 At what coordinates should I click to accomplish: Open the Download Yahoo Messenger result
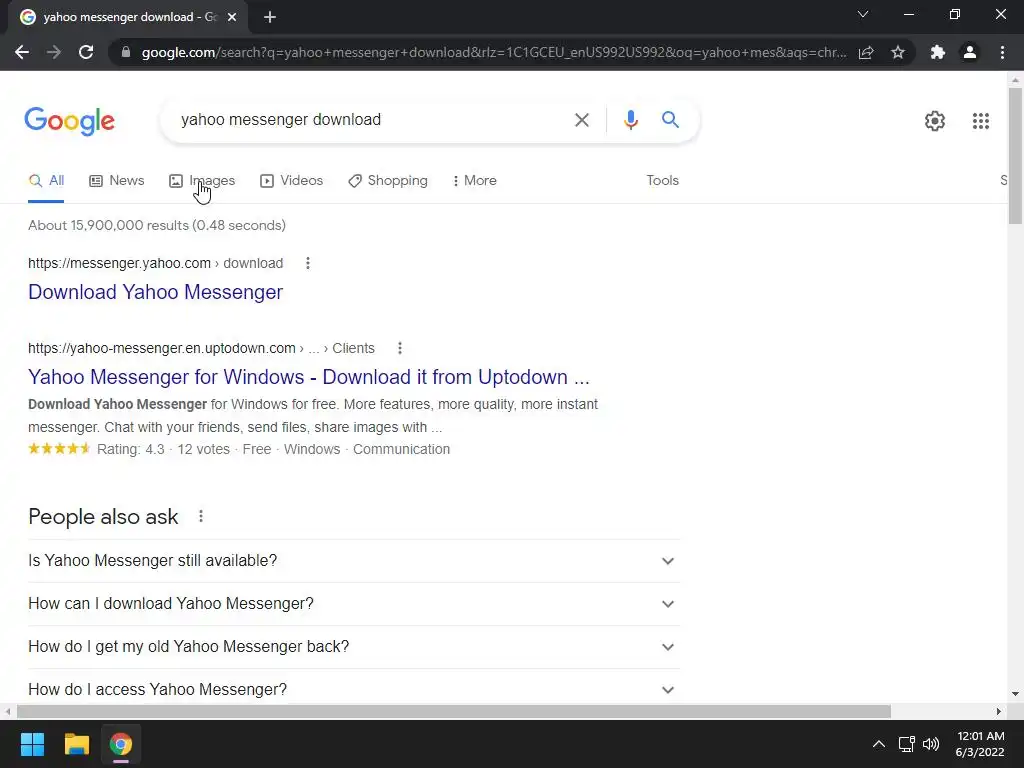(x=155, y=292)
